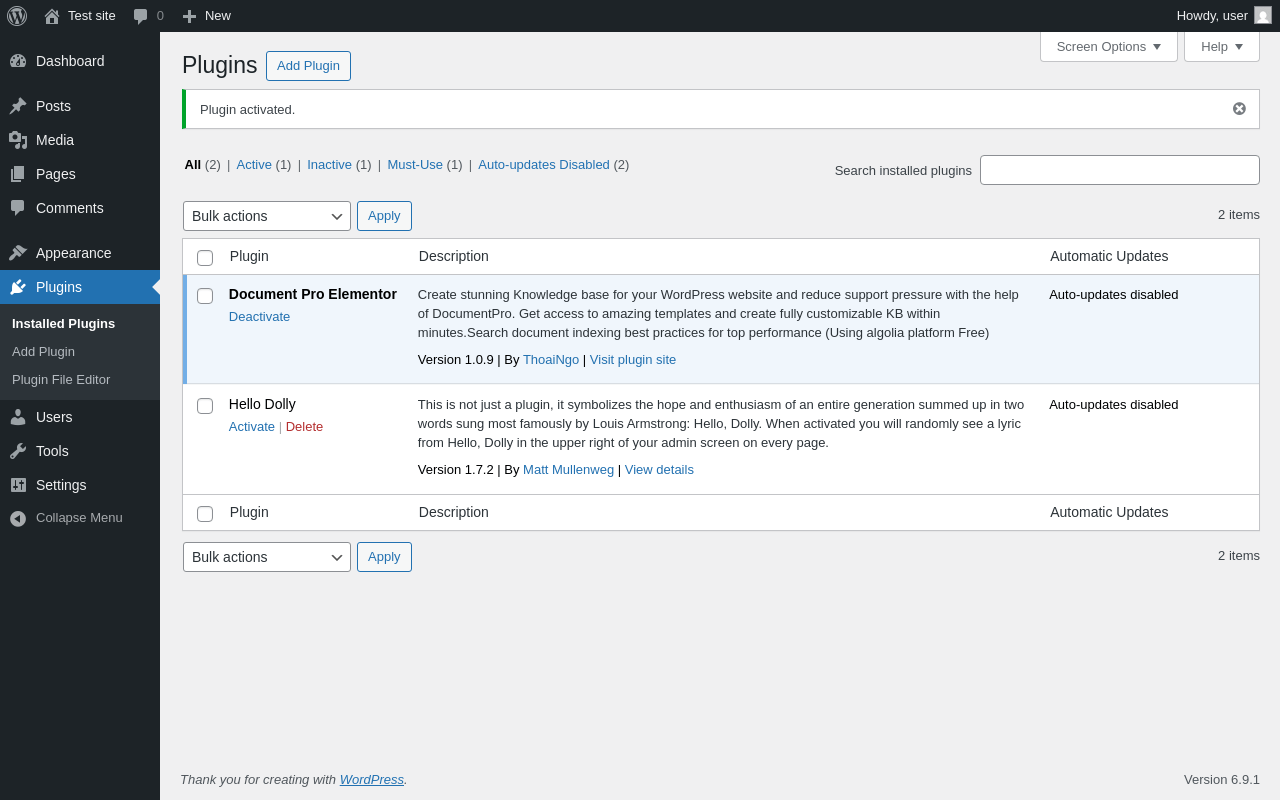
Task: Click the Tools wrench icon
Action: click(18, 451)
